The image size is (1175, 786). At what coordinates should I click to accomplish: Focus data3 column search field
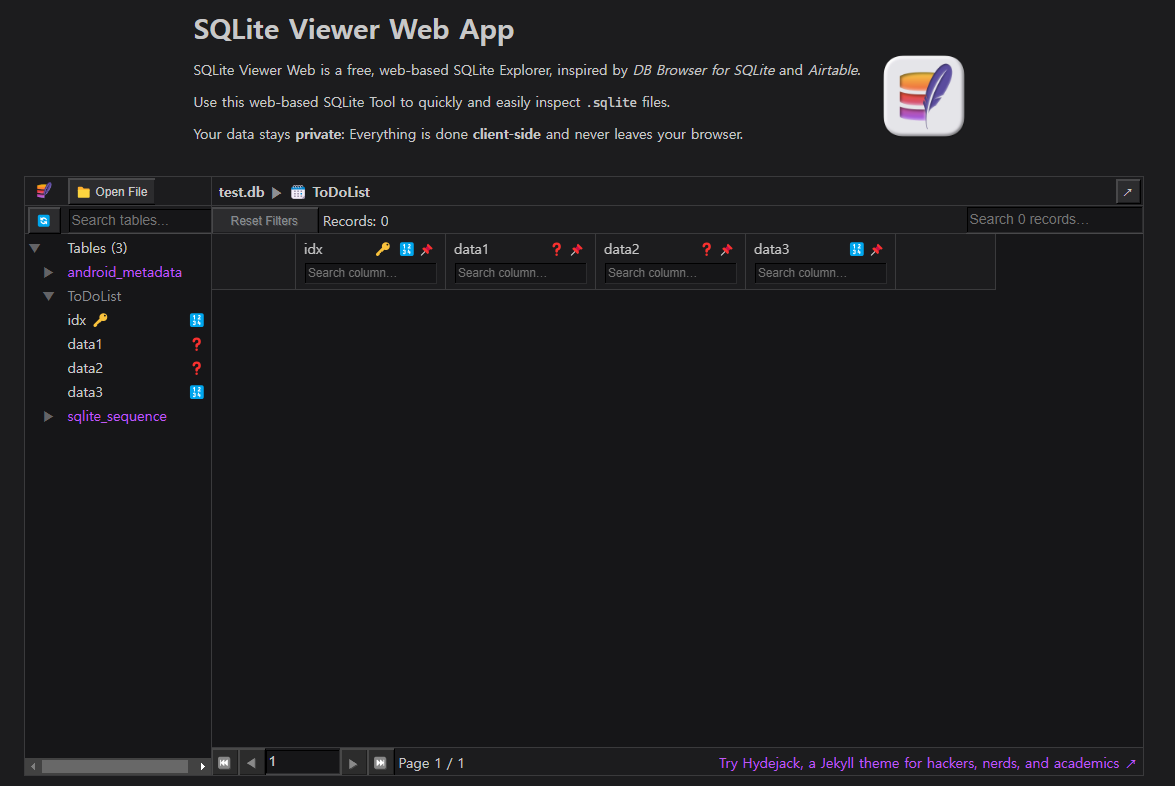820,273
